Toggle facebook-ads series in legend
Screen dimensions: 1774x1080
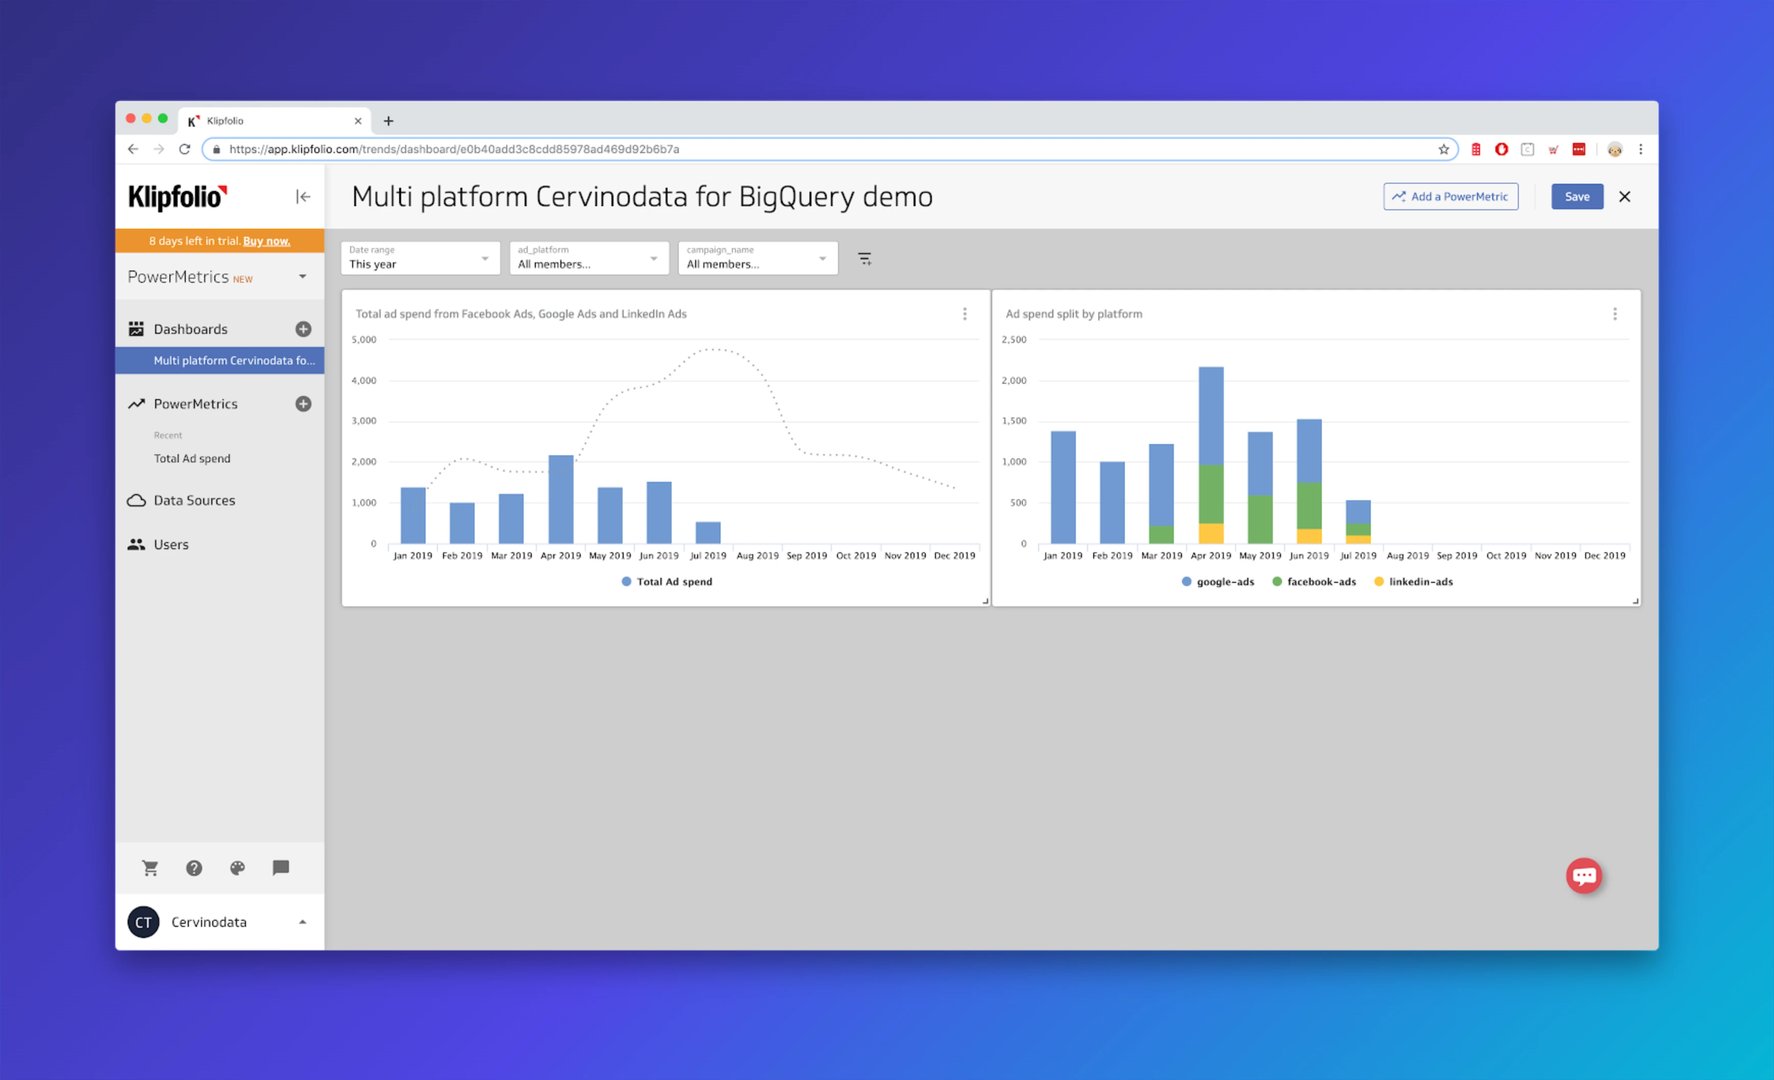coord(1314,582)
